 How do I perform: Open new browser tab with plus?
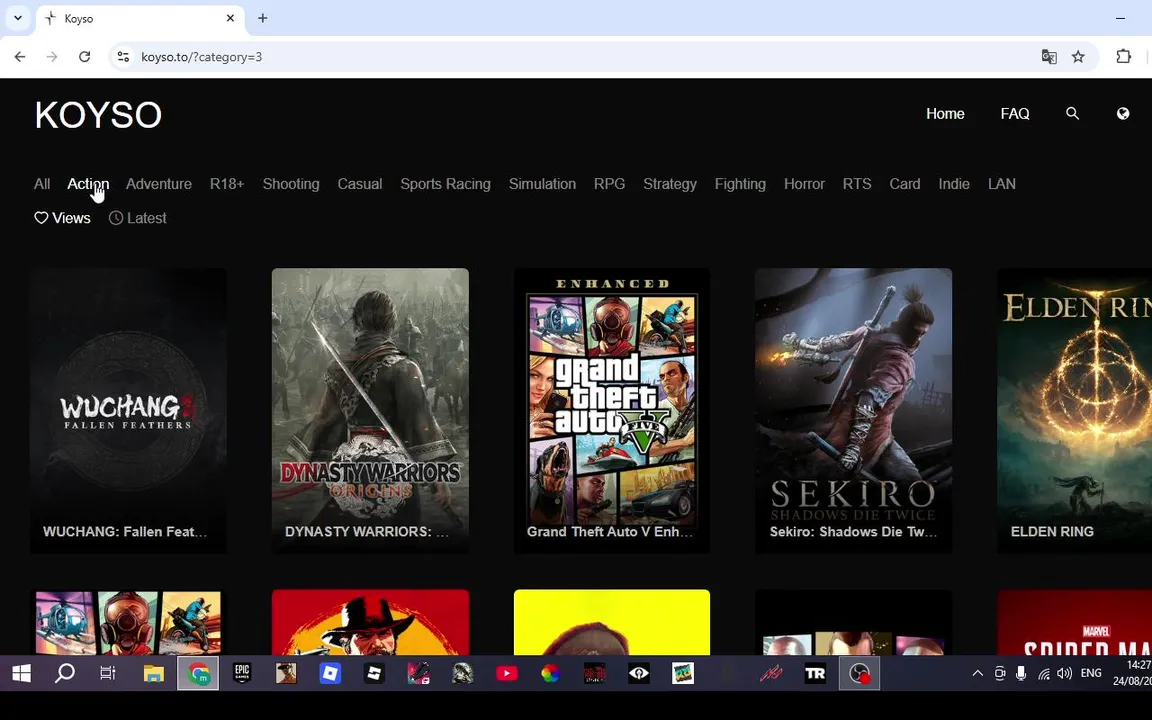pyautogui.click(x=262, y=18)
